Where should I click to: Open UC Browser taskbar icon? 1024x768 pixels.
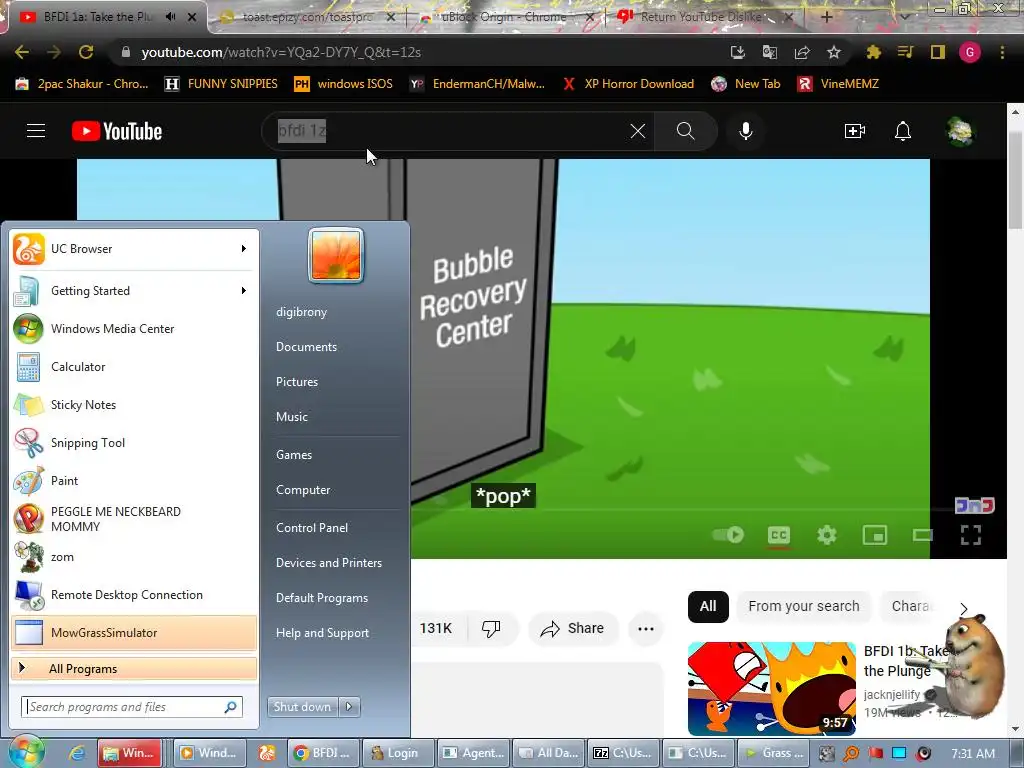pyautogui.click(x=266, y=753)
